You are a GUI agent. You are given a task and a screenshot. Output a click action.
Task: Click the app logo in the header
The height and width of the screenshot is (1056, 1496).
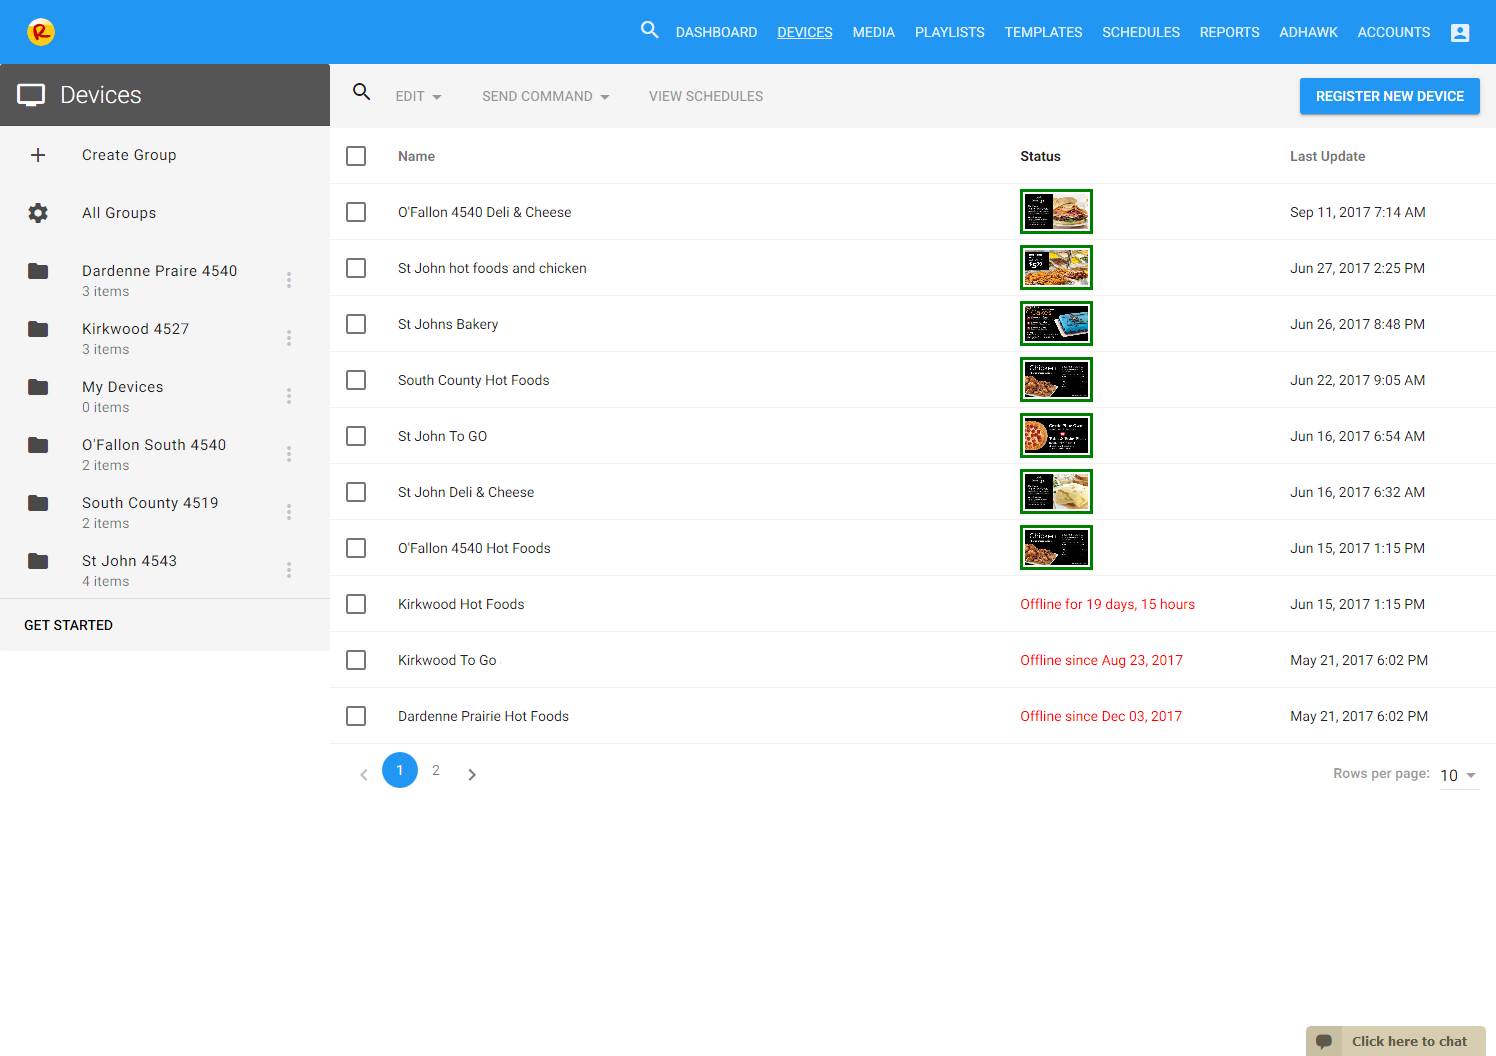pyautogui.click(x=41, y=32)
